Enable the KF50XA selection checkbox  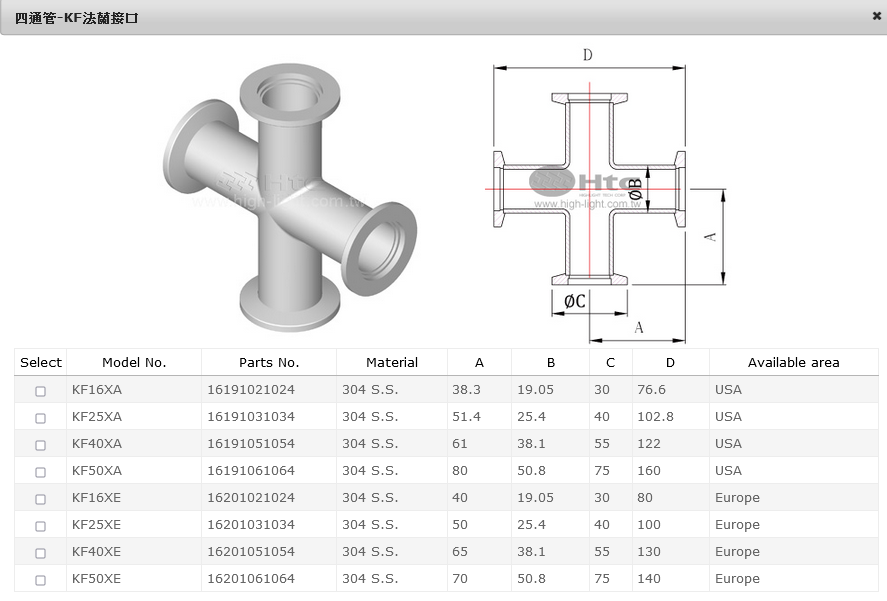click(41, 472)
